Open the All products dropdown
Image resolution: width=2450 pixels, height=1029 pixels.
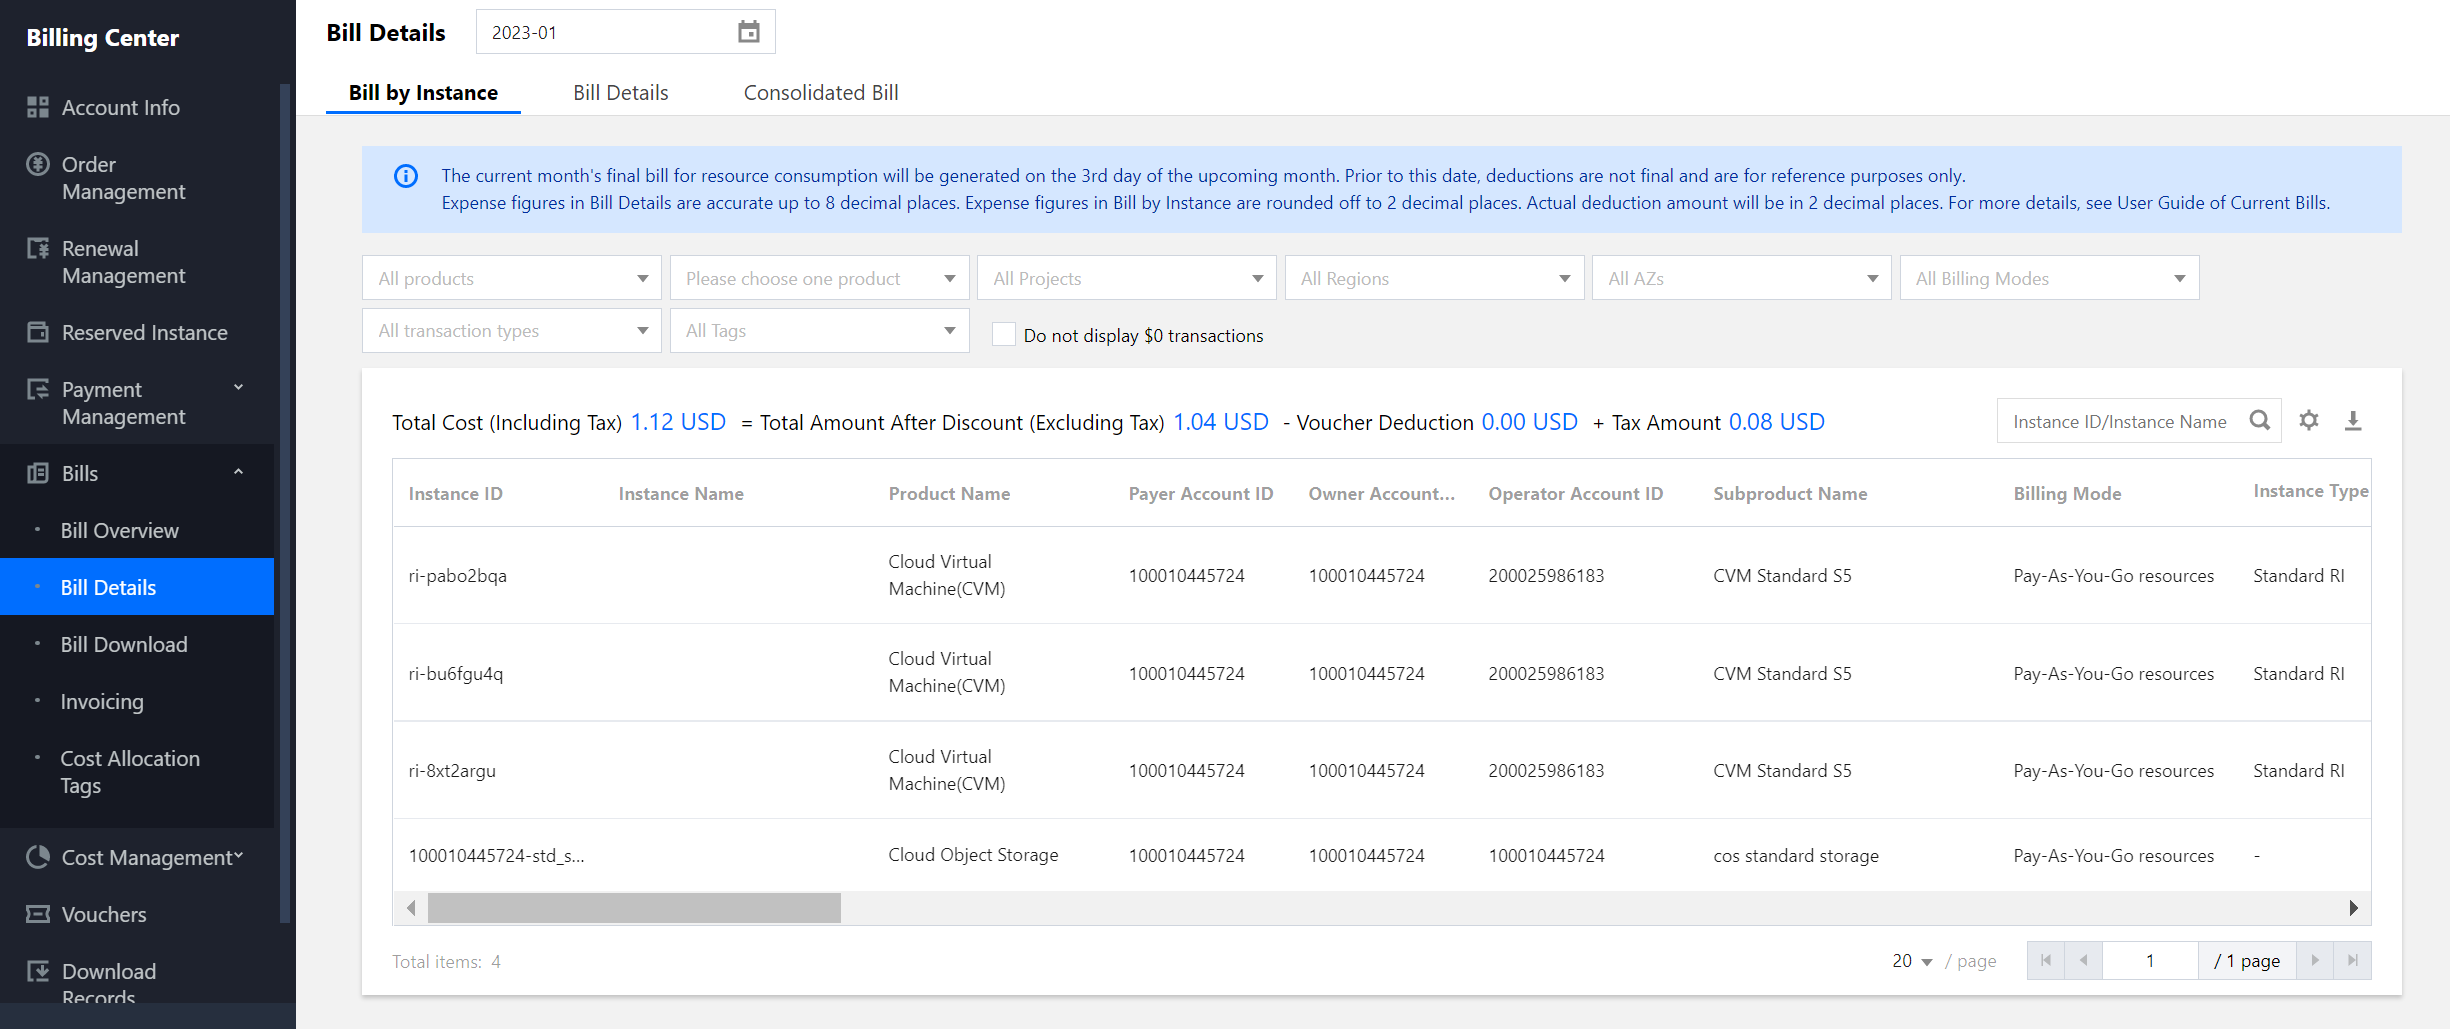(x=511, y=278)
